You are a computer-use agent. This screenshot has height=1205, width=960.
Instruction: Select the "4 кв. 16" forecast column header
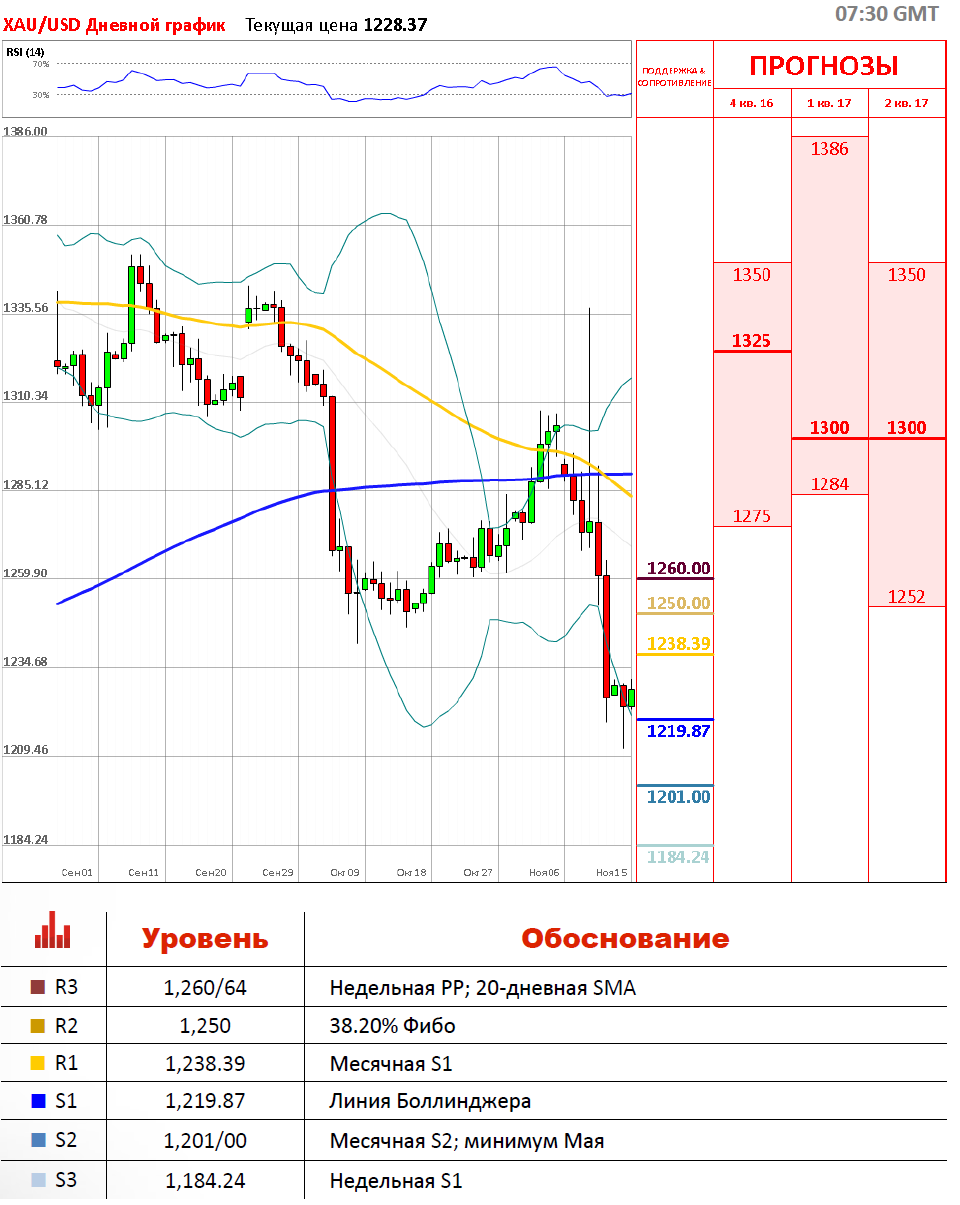point(751,103)
